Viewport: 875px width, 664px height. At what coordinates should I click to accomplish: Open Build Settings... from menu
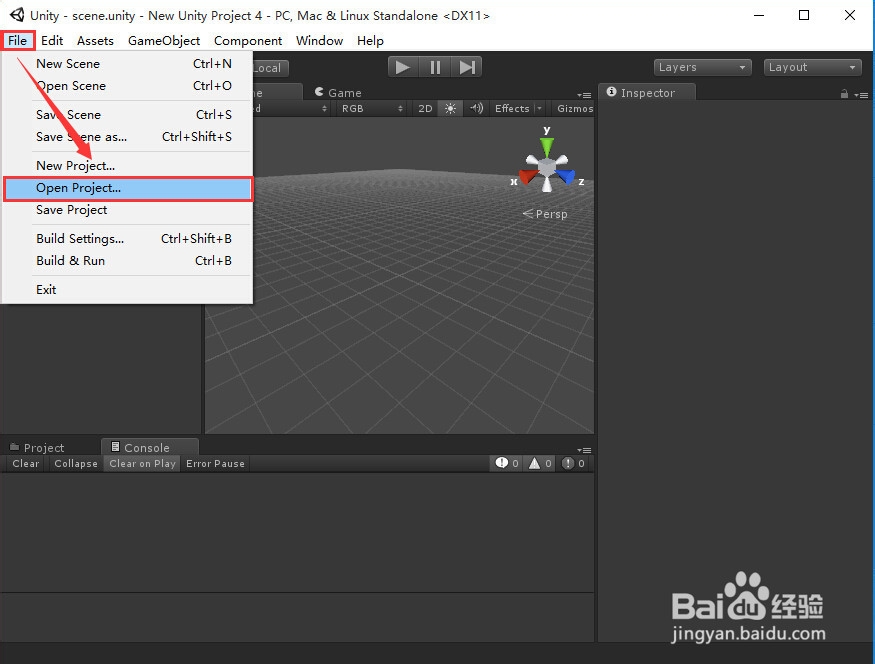click(x=128, y=239)
